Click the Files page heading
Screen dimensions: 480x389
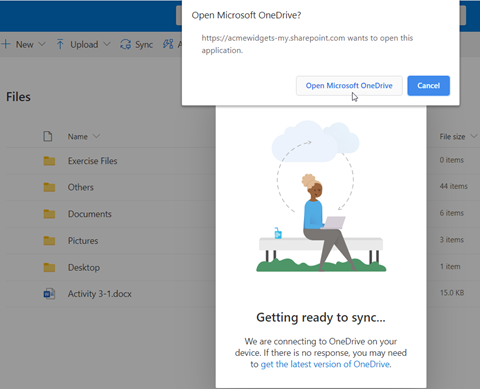(18, 97)
